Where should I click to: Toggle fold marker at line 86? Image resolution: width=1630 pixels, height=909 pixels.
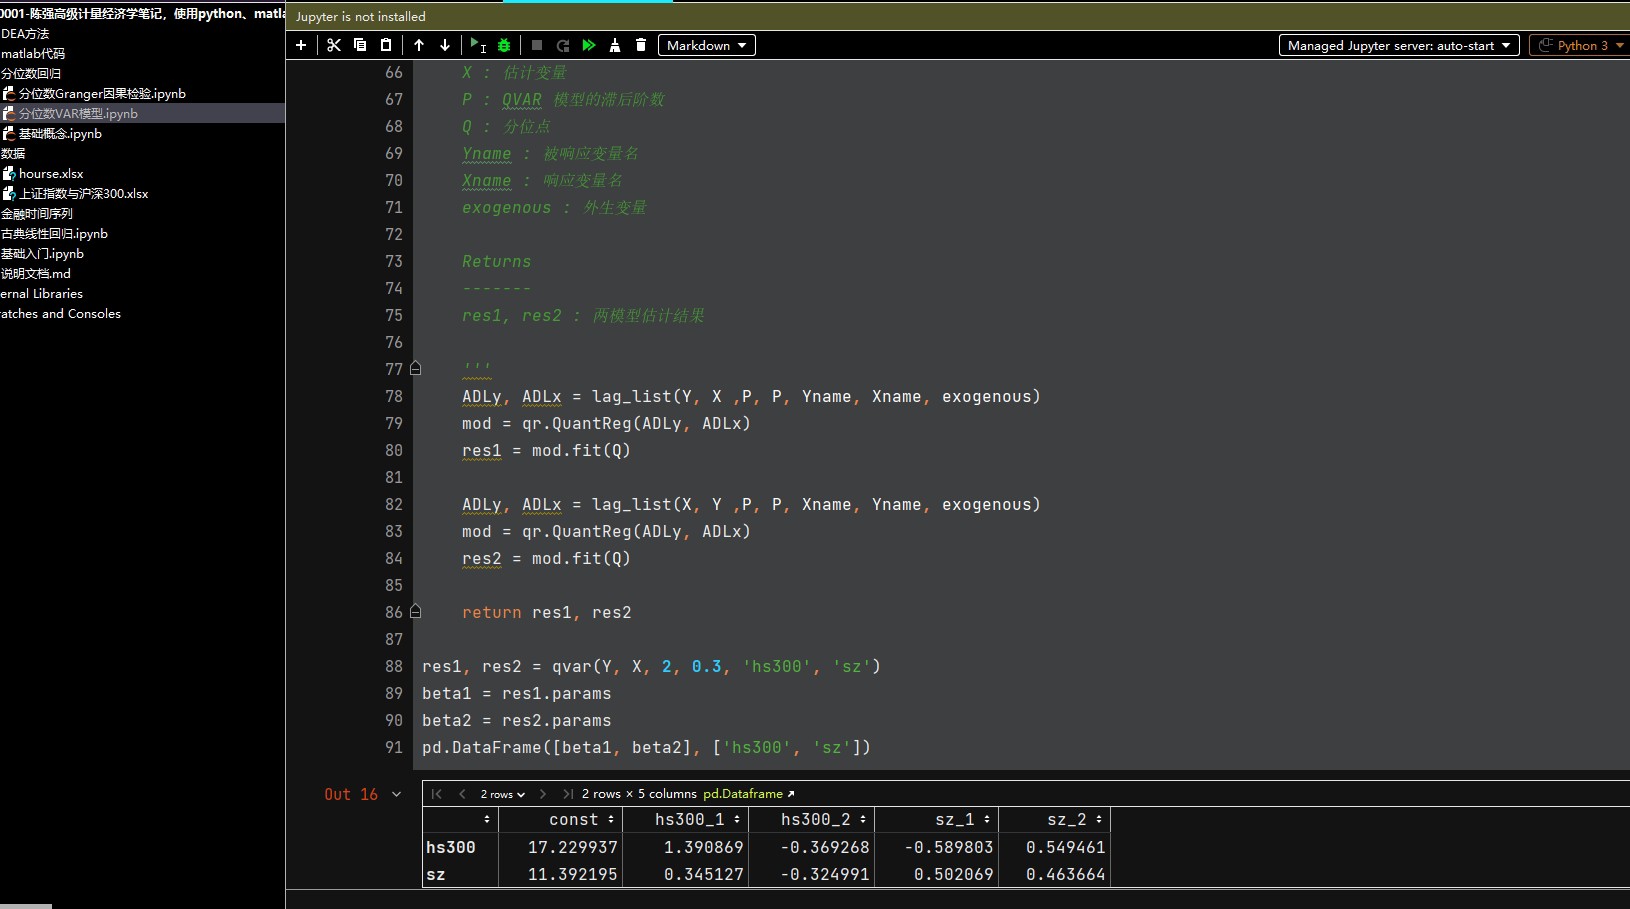[416, 612]
